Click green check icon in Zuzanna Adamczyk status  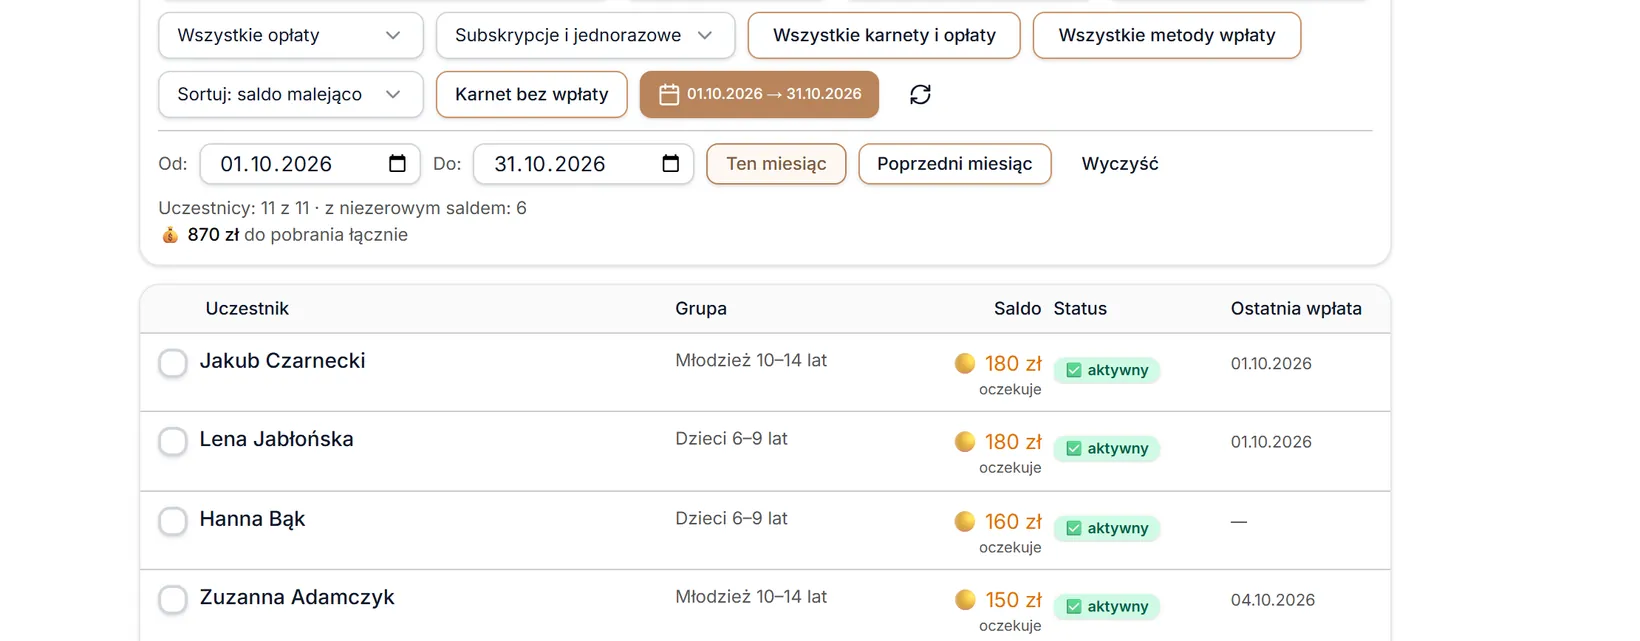(1074, 606)
